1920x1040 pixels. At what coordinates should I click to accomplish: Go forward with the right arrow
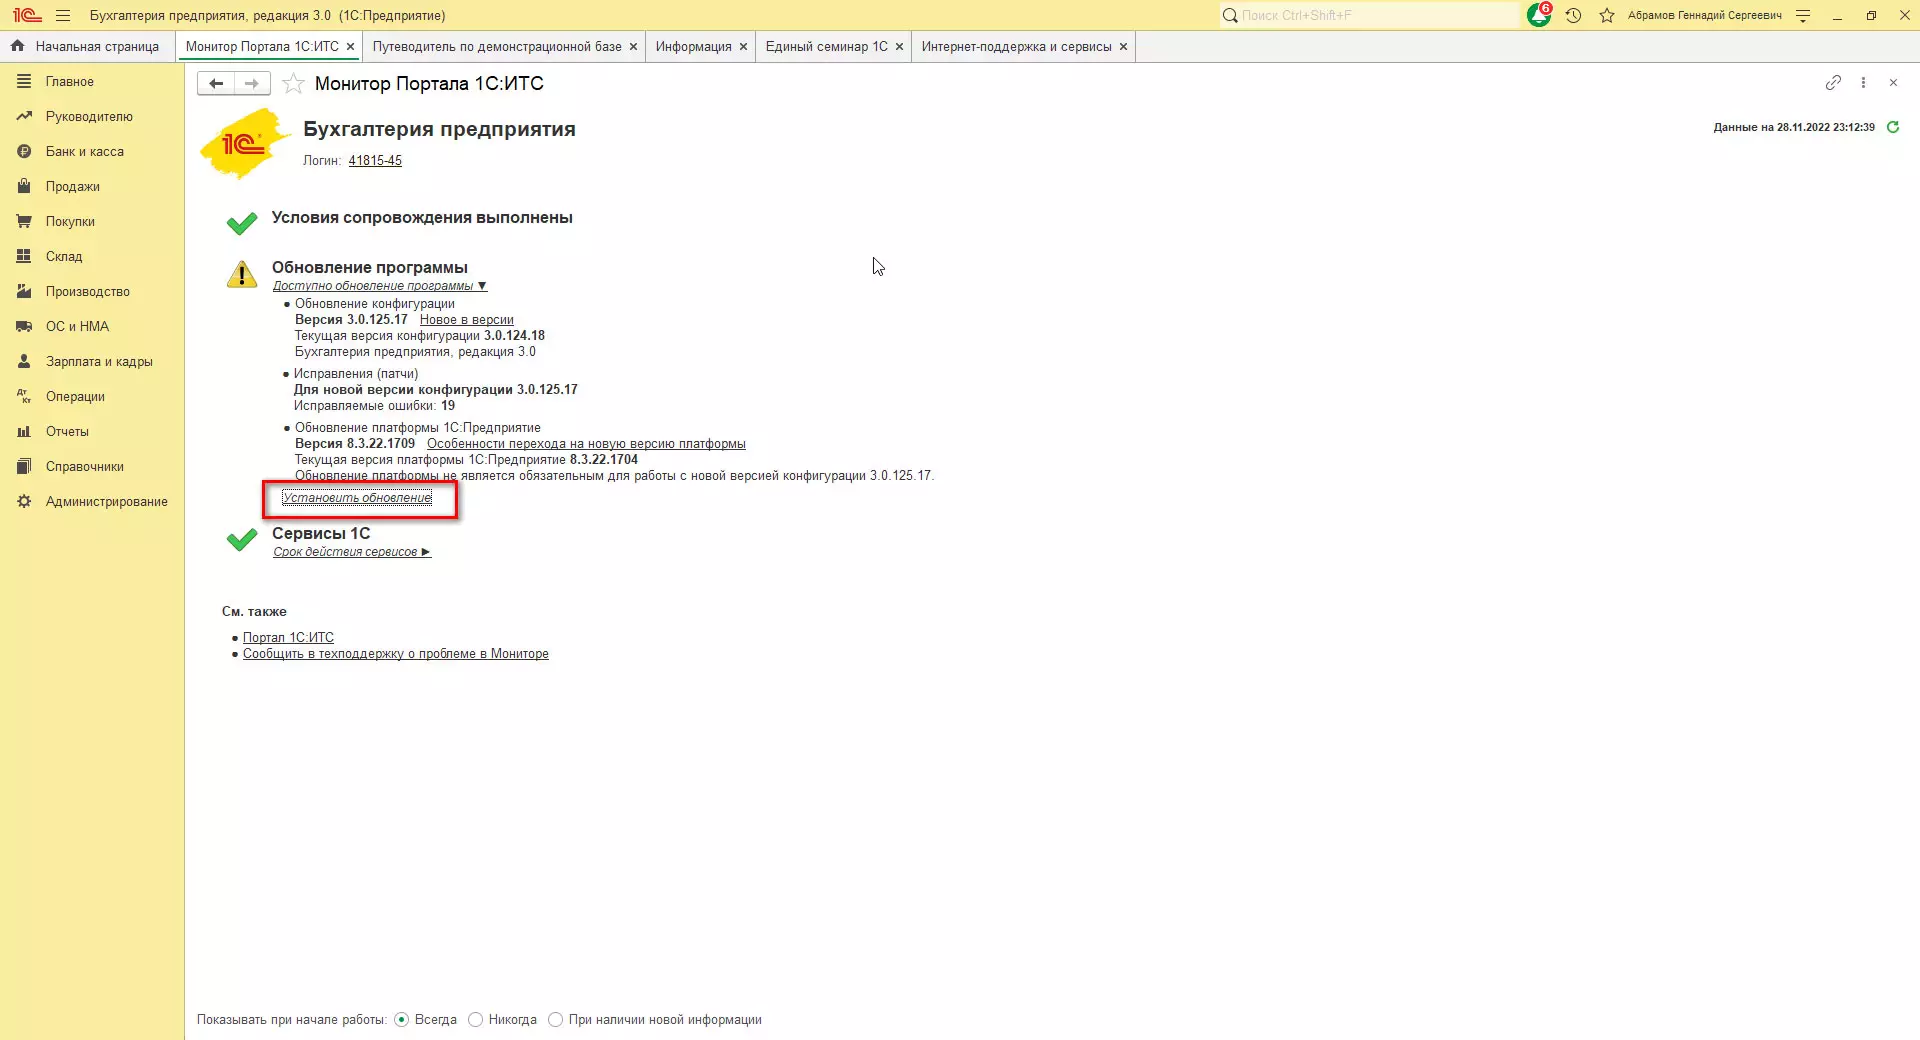click(252, 83)
